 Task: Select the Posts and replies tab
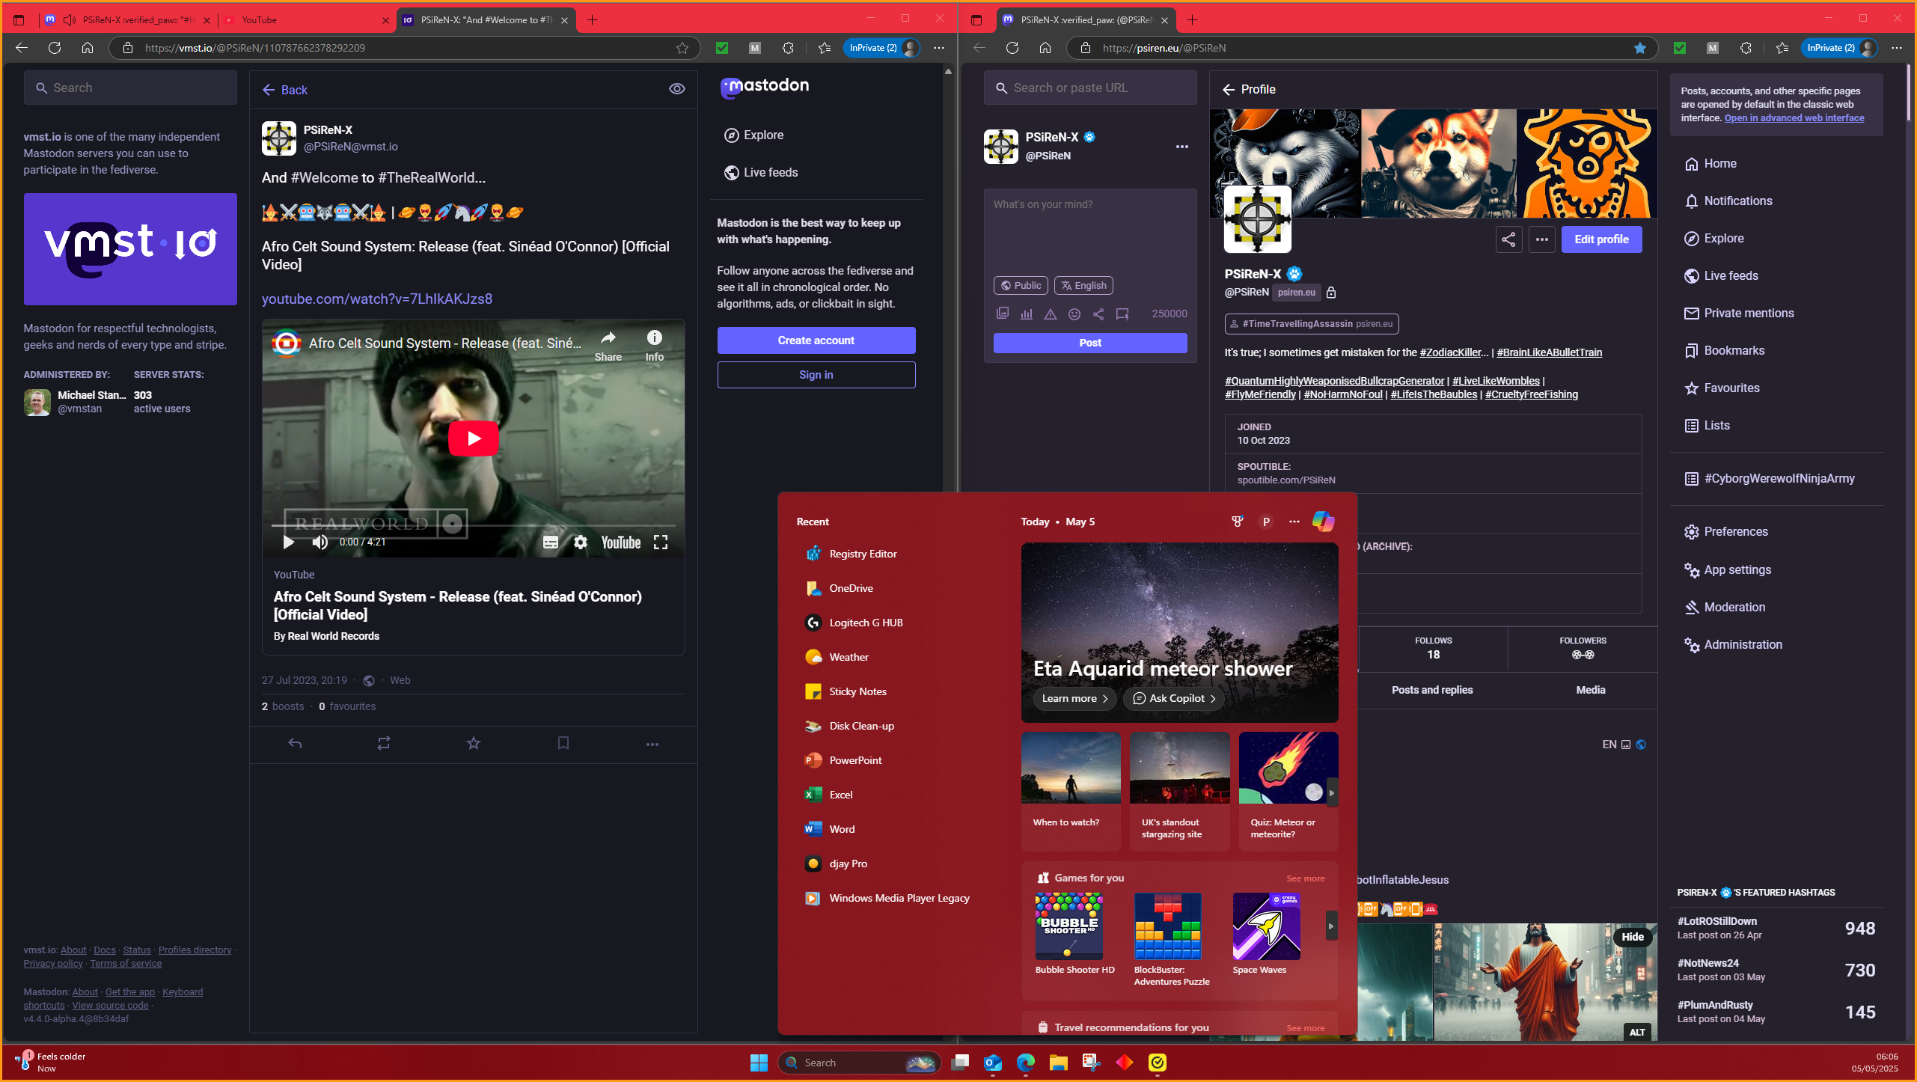(1432, 690)
